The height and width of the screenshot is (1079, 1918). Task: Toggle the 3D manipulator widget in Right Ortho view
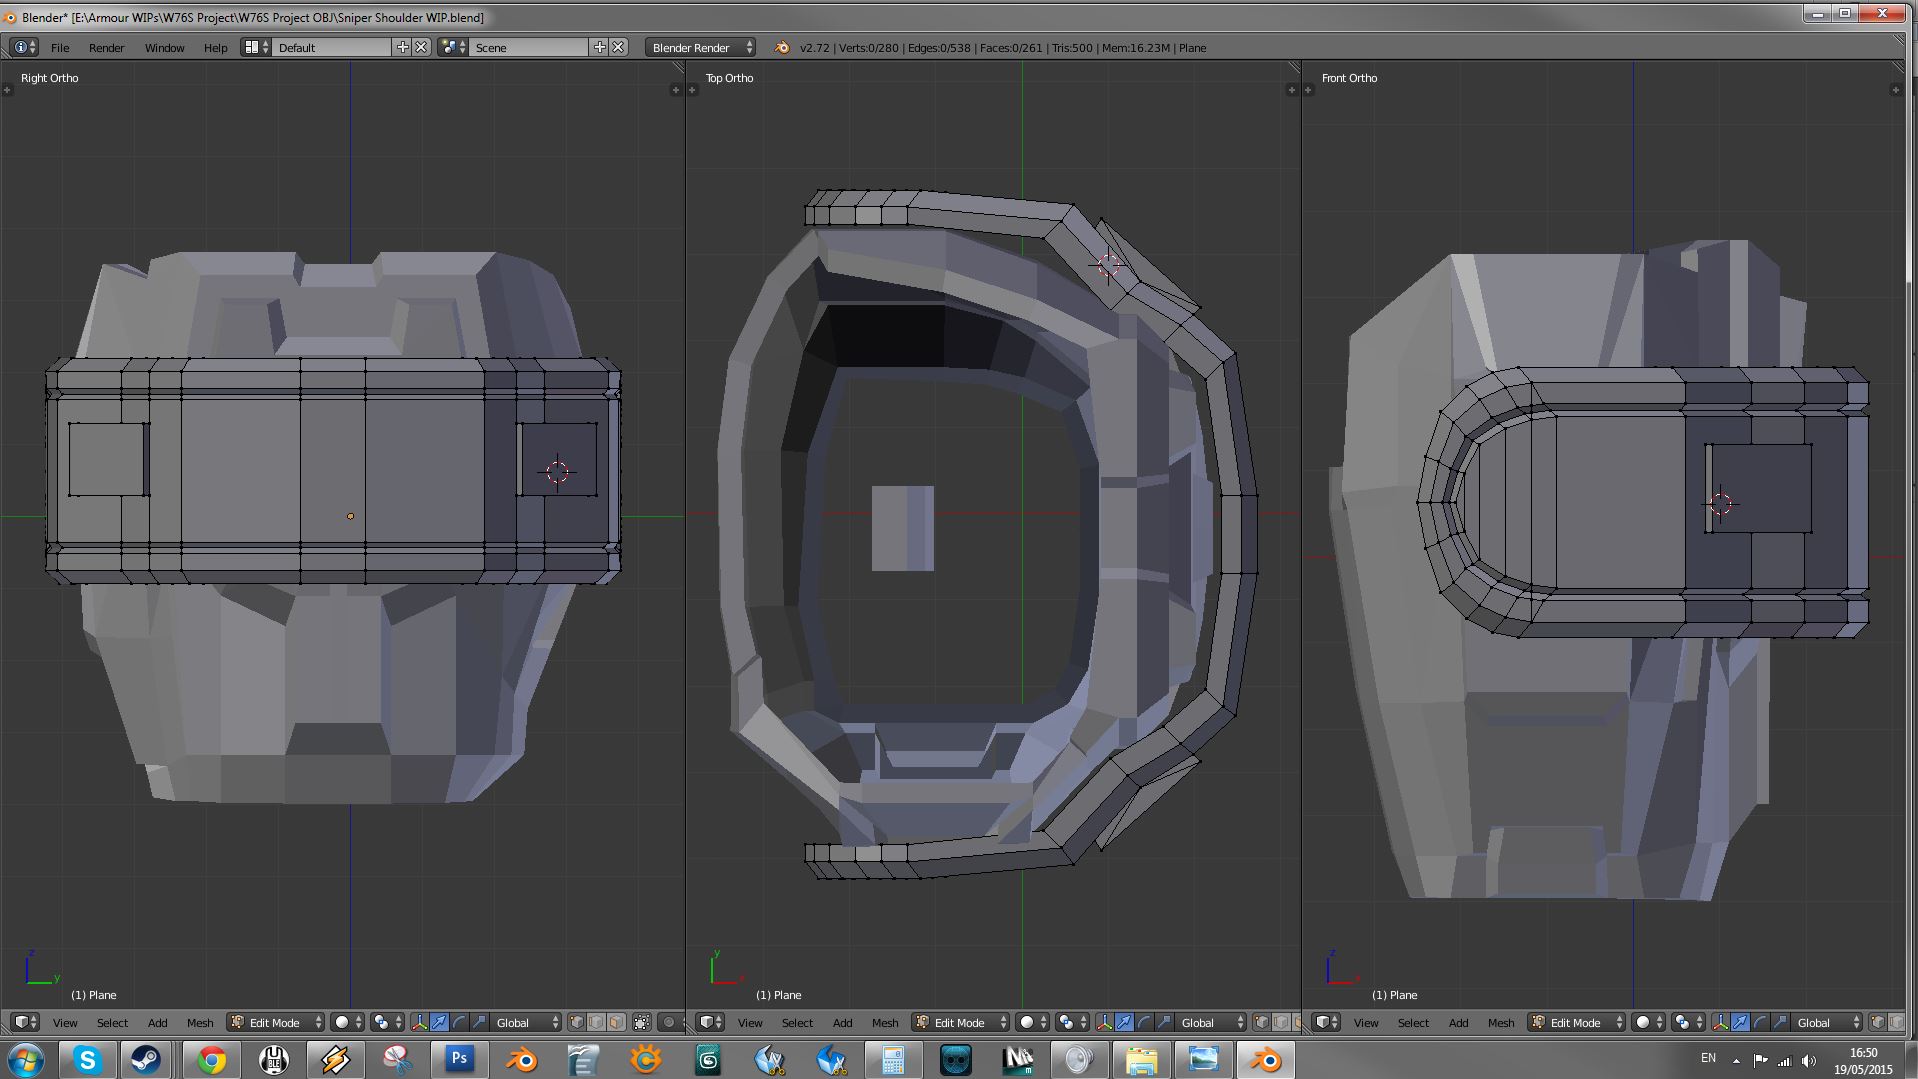click(419, 1022)
